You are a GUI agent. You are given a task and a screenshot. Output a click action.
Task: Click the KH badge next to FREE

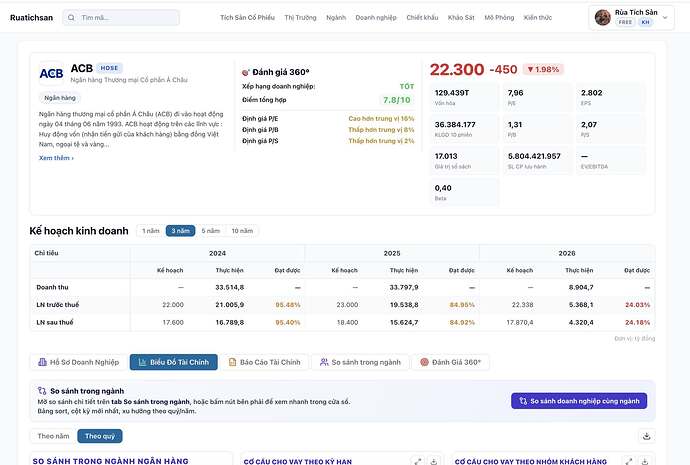[645, 22]
